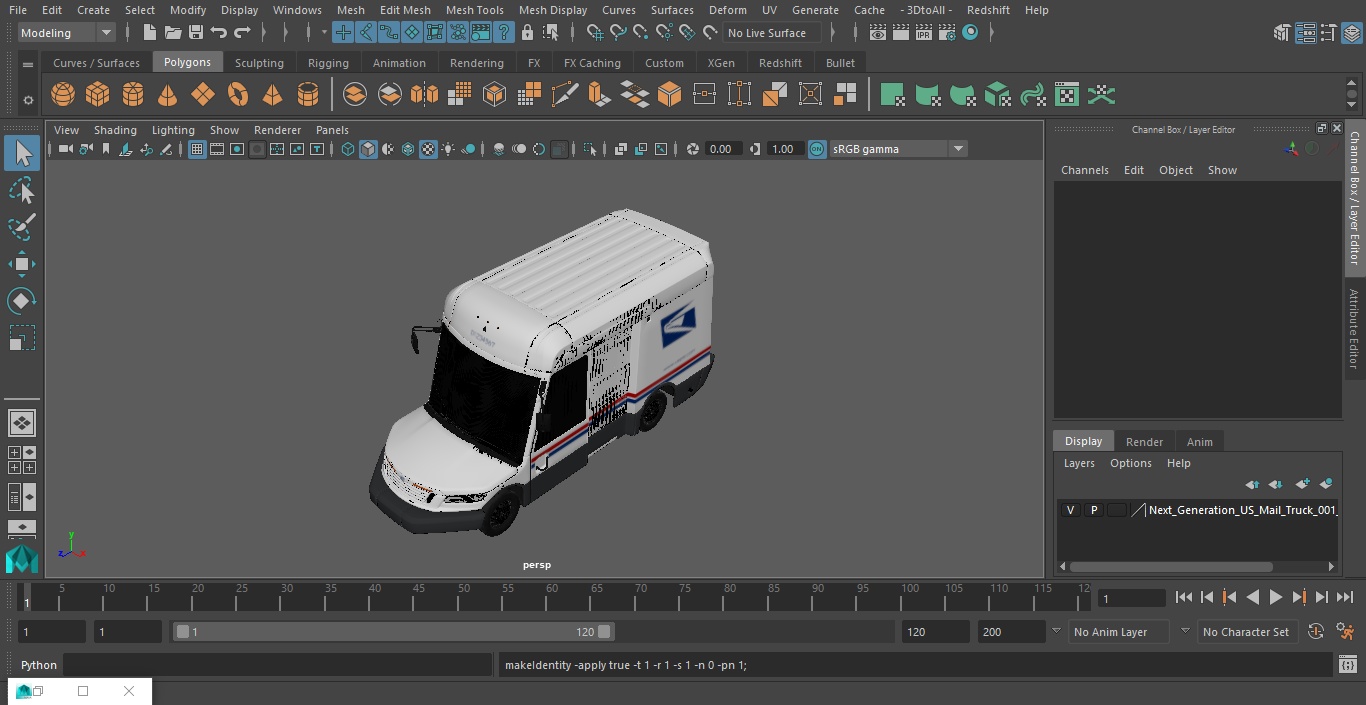The width and height of the screenshot is (1366, 705).
Task: Switch to the Render layer tab
Action: coord(1144,442)
